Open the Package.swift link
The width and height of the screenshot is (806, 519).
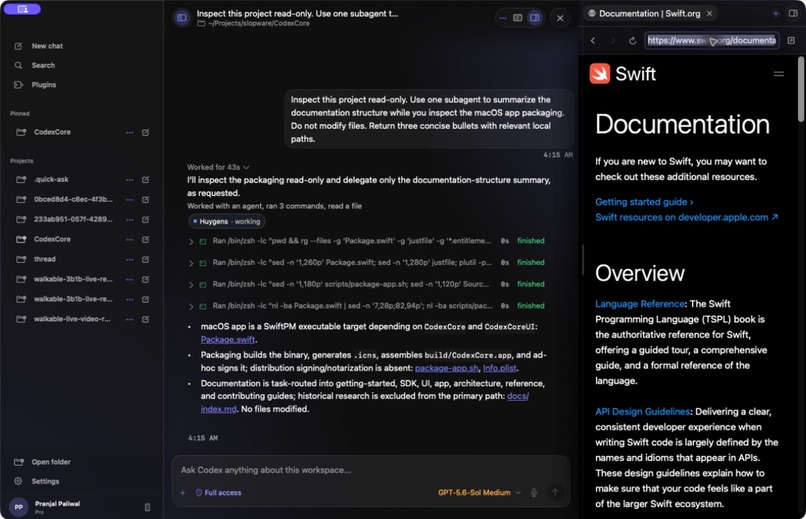[x=228, y=340]
